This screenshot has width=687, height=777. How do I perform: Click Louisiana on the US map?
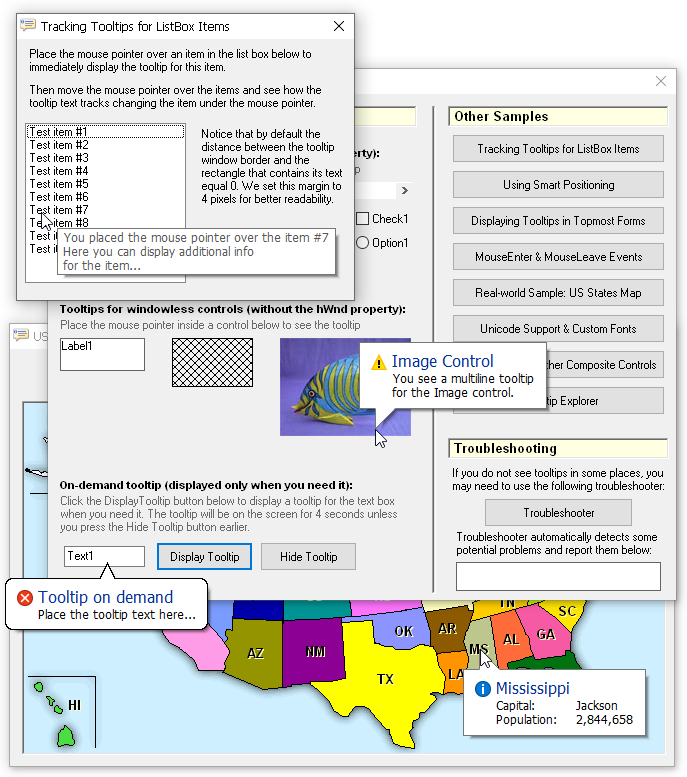(x=454, y=674)
